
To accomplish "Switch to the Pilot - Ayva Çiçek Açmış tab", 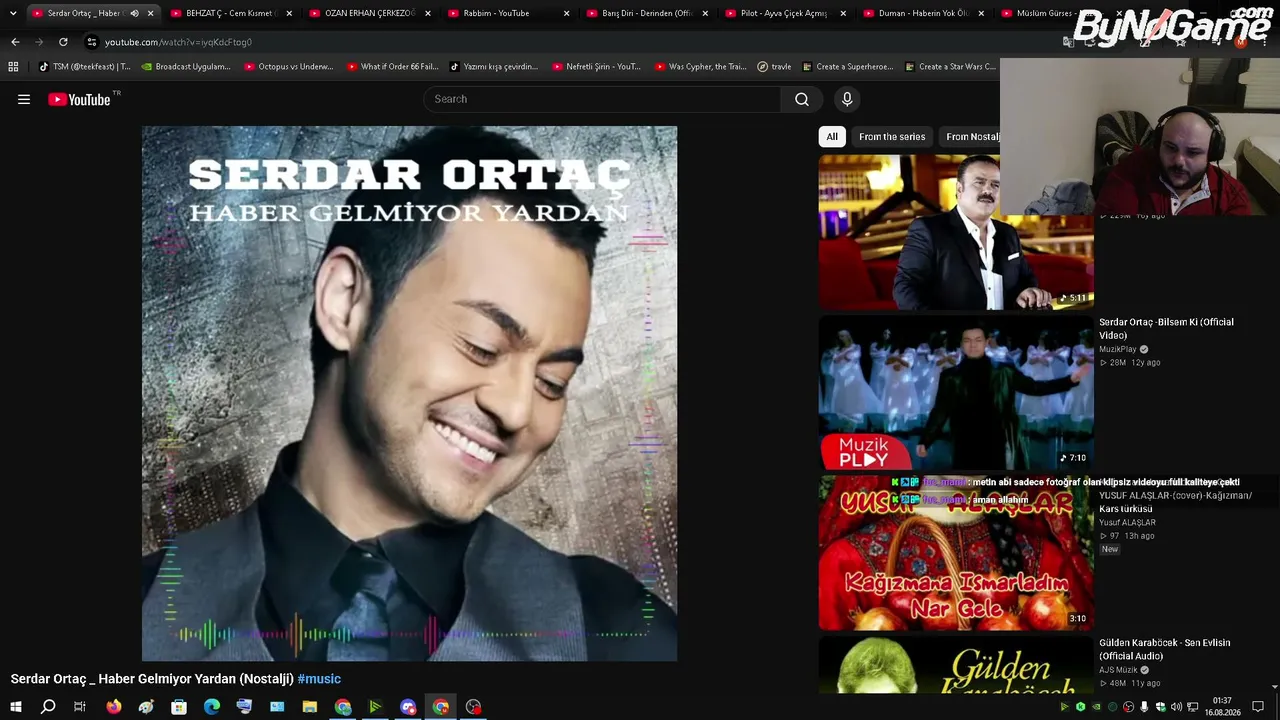I will (786, 13).
